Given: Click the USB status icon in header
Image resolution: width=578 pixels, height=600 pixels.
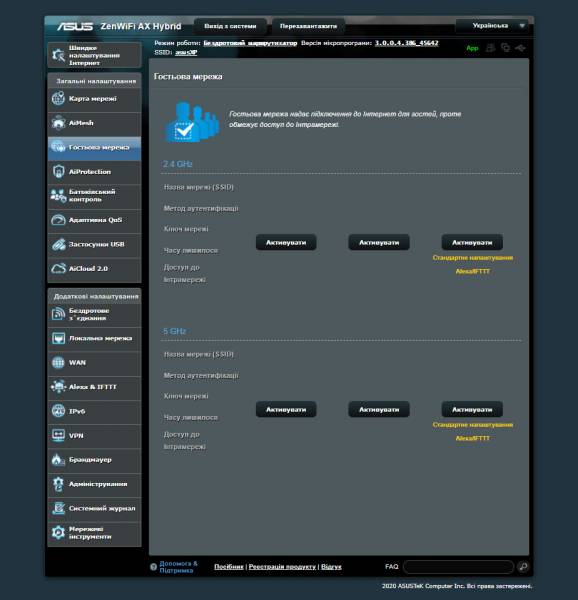Looking at the screenshot, I should point(520,48).
